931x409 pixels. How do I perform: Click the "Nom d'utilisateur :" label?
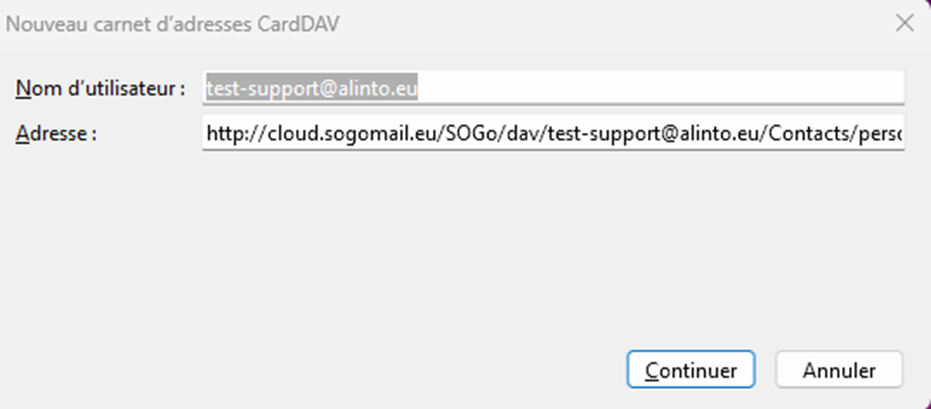101,88
